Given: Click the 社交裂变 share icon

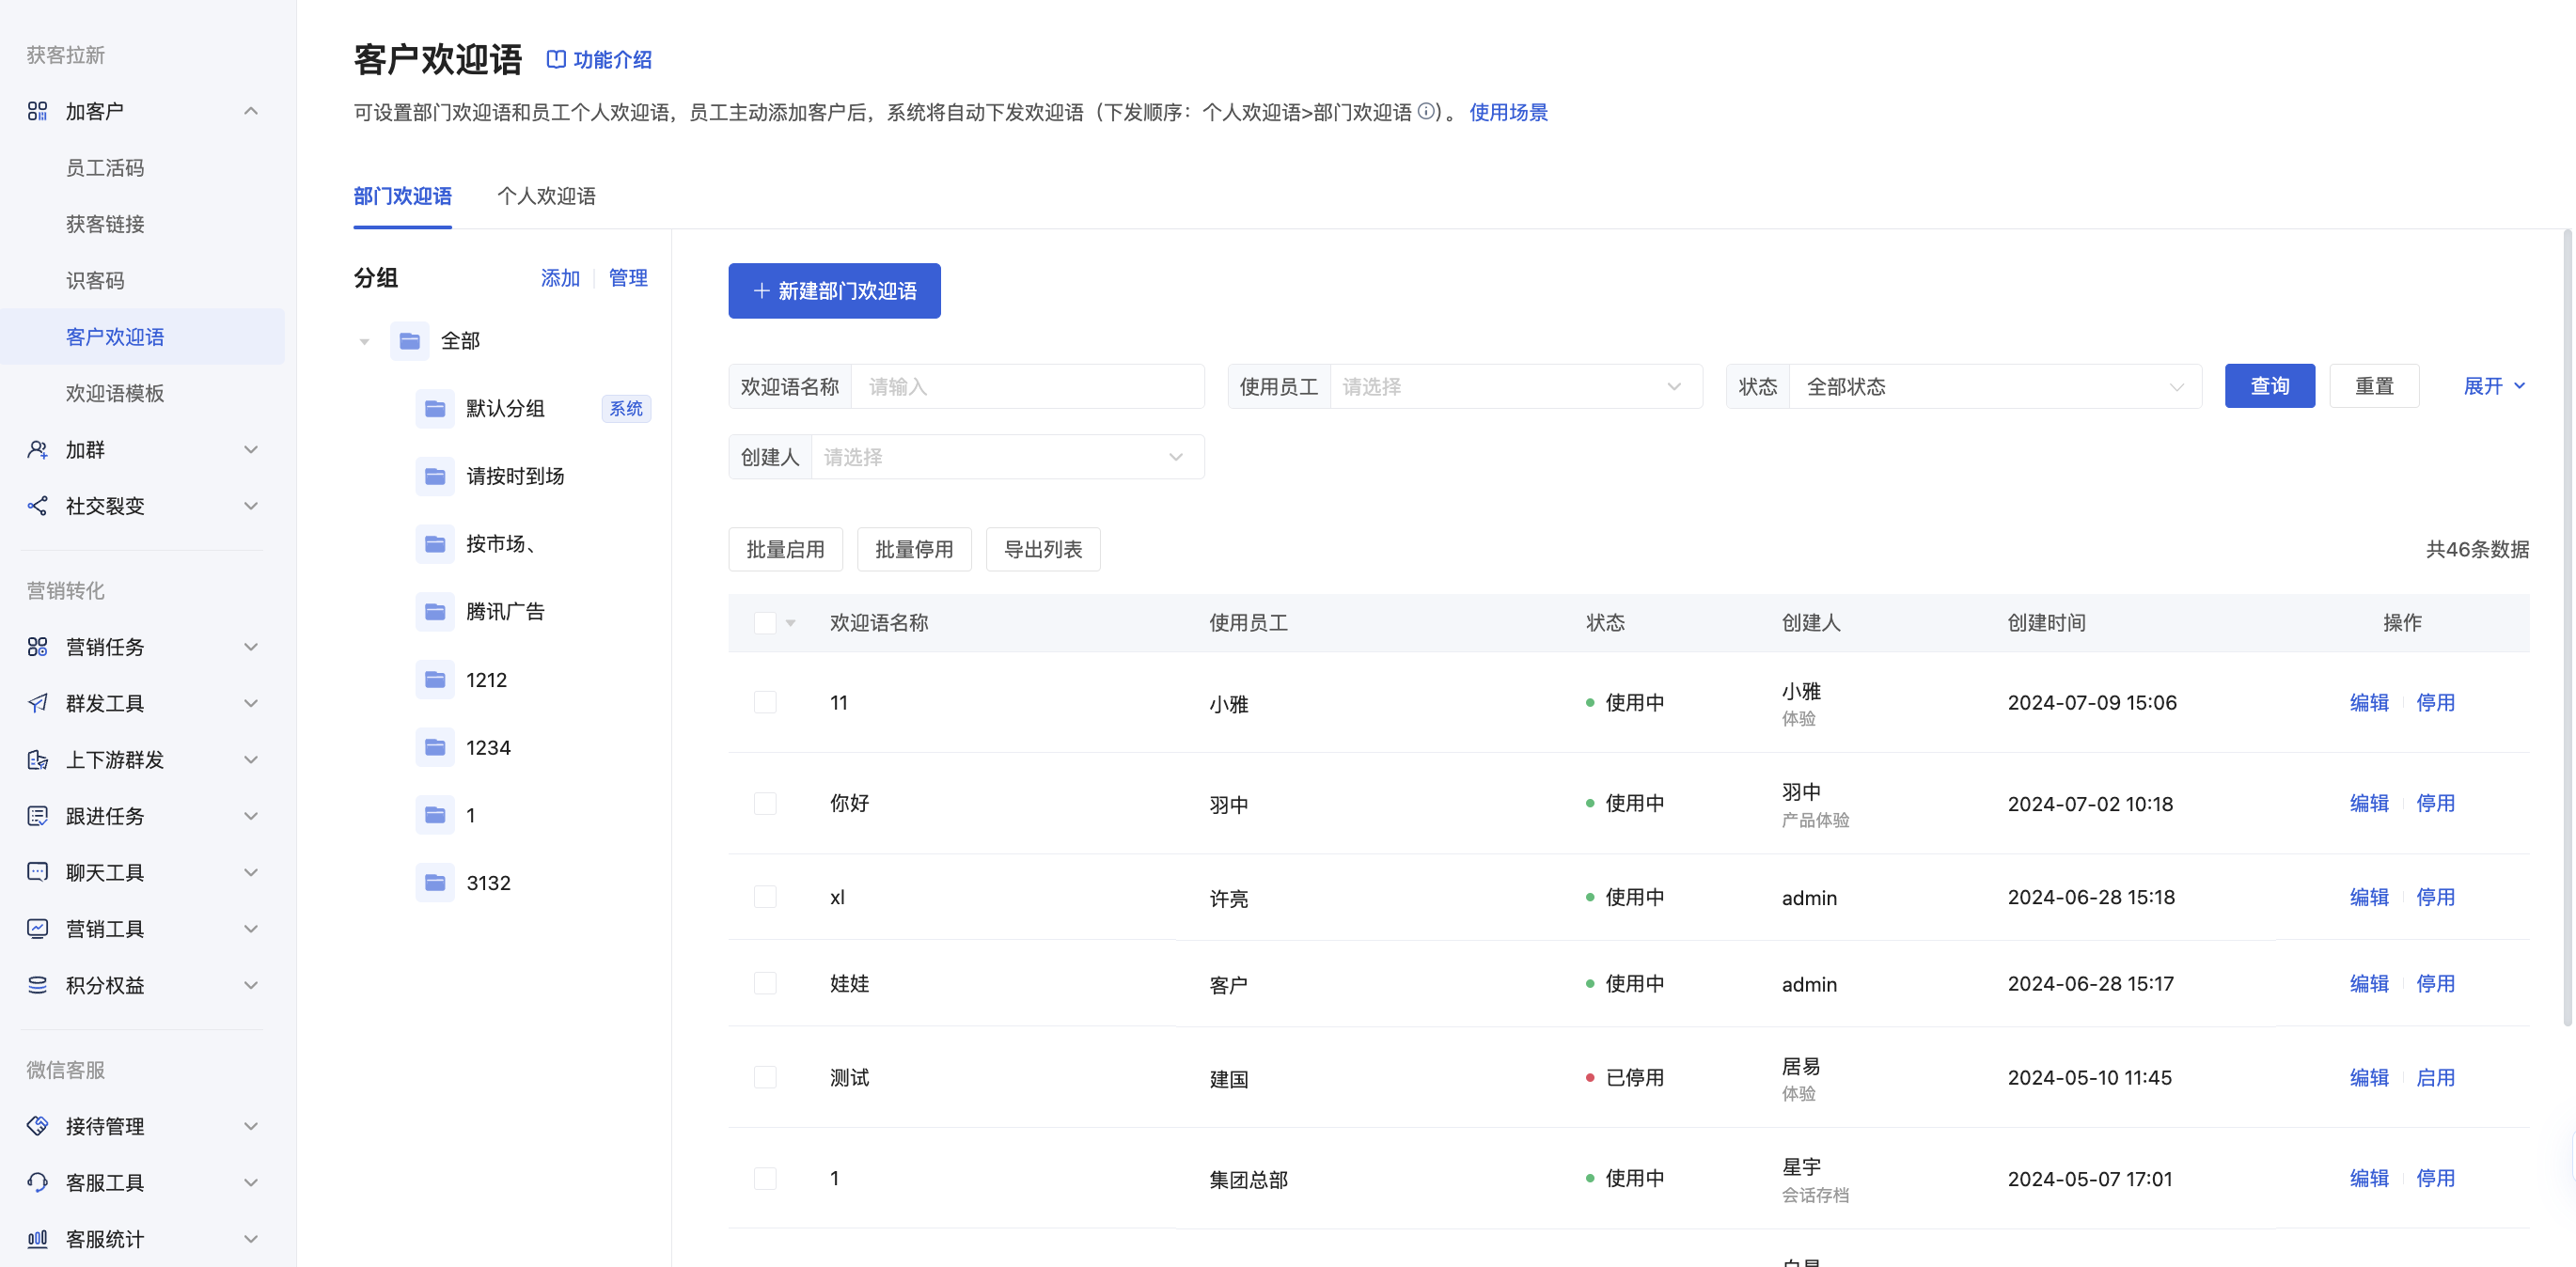Looking at the screenshot, I should 37,506.
